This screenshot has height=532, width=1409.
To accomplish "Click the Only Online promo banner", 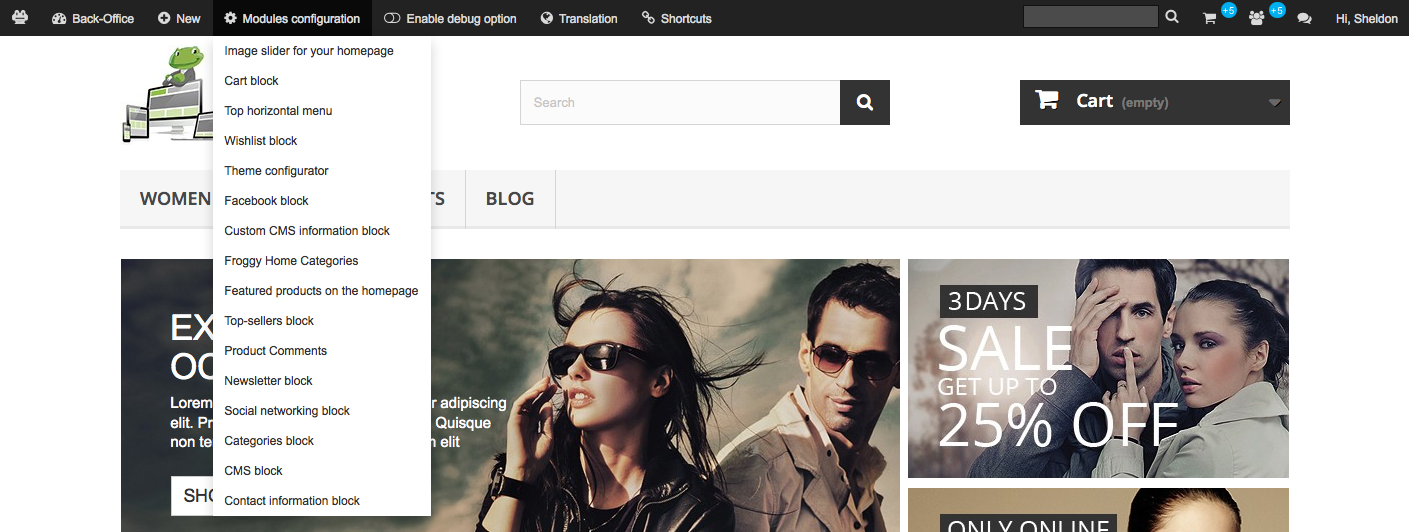I will tap(1098, 510).
